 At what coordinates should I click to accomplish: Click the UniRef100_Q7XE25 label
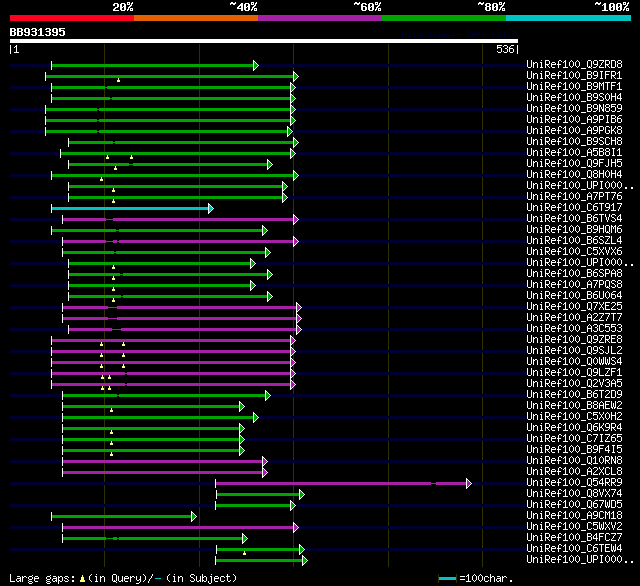tap(574, 307)
